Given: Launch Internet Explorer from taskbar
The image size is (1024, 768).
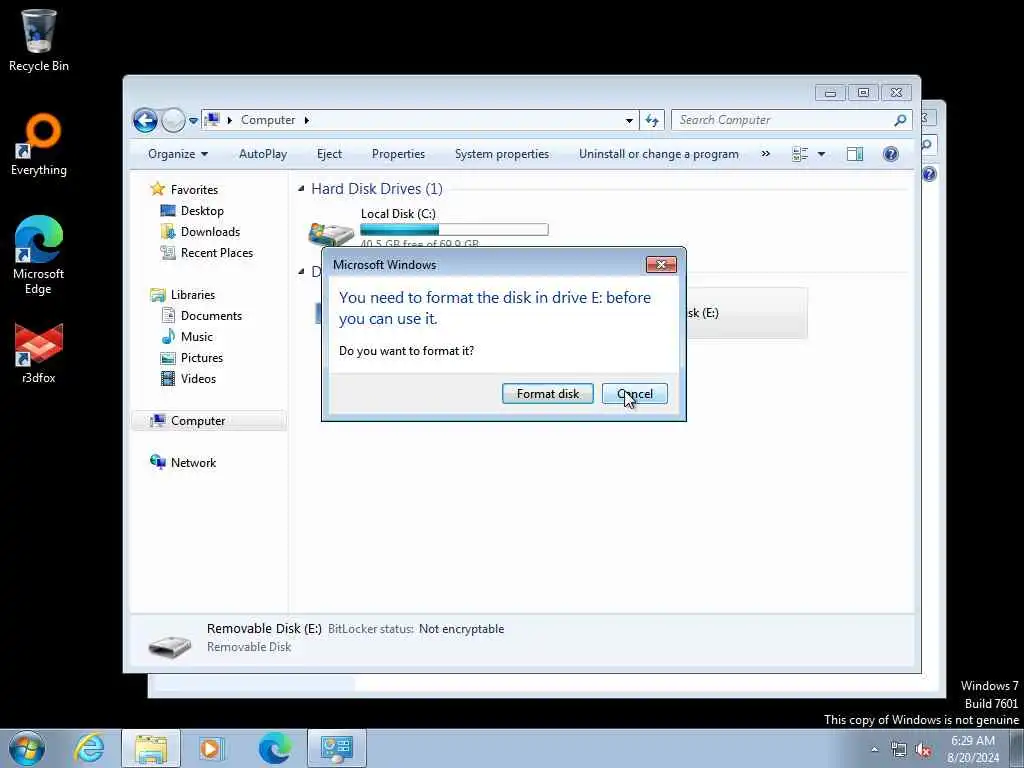Looking at the screenshot, I should pyautogui.click(x=89, y=748).
